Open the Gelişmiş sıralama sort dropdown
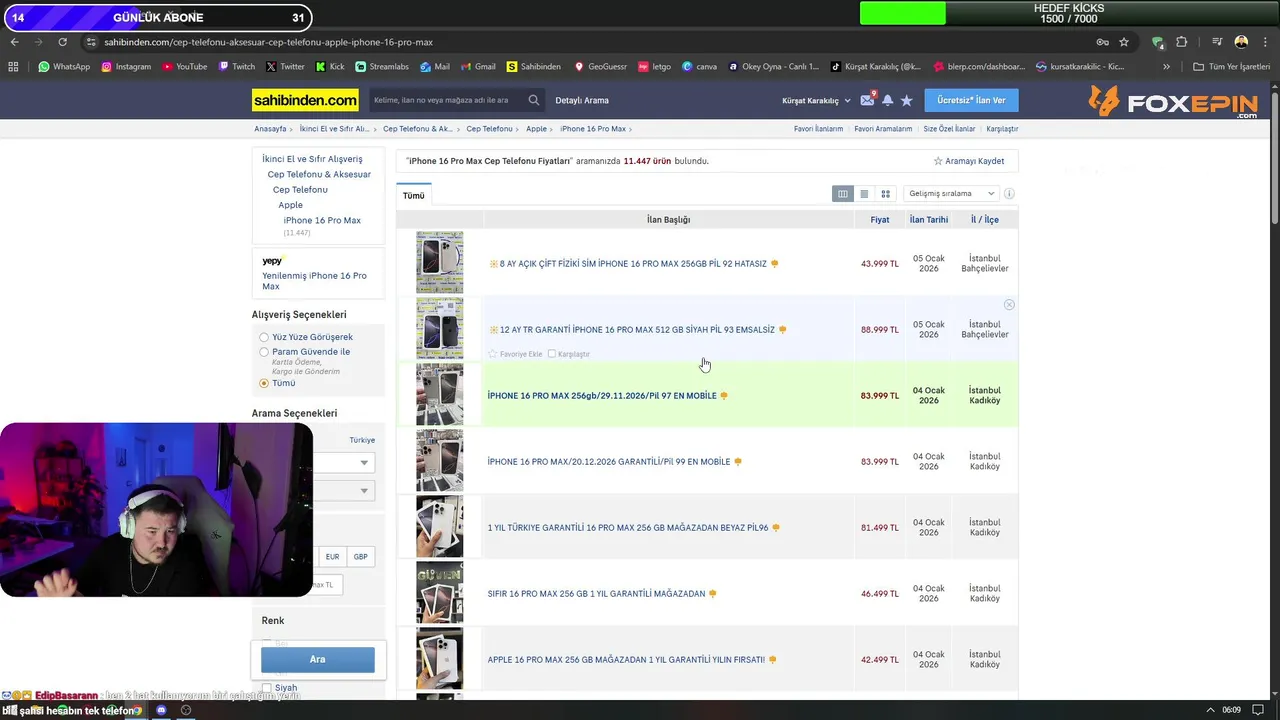Image resolution: width=1280 pixels, height=720 pixels. 950,194
